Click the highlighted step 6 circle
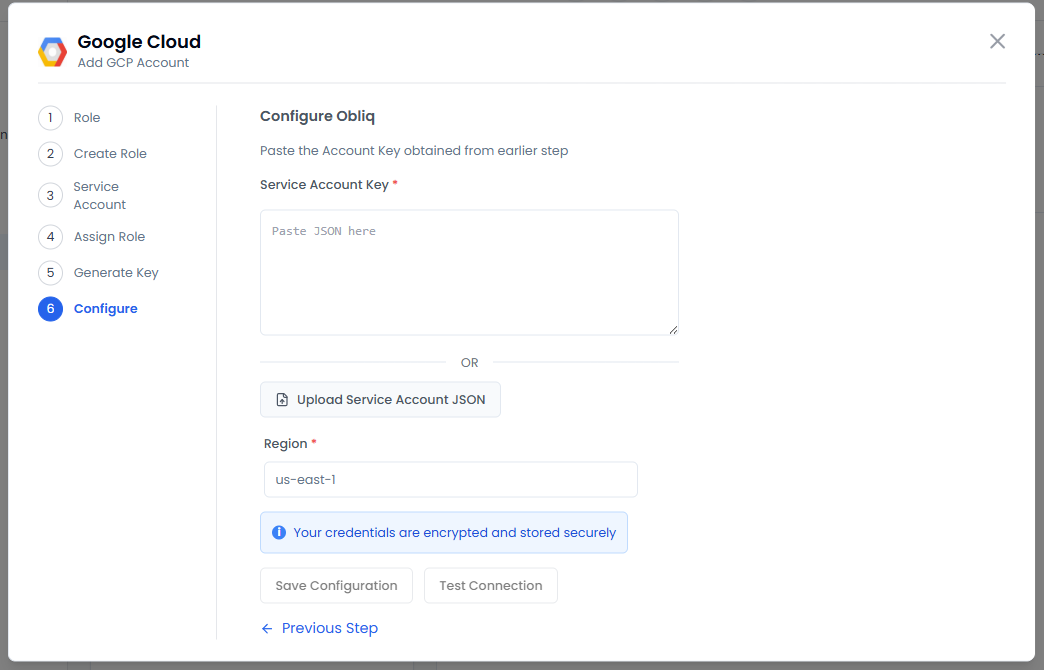Screen dimensions: 1044x670 [x=50, y=309]
